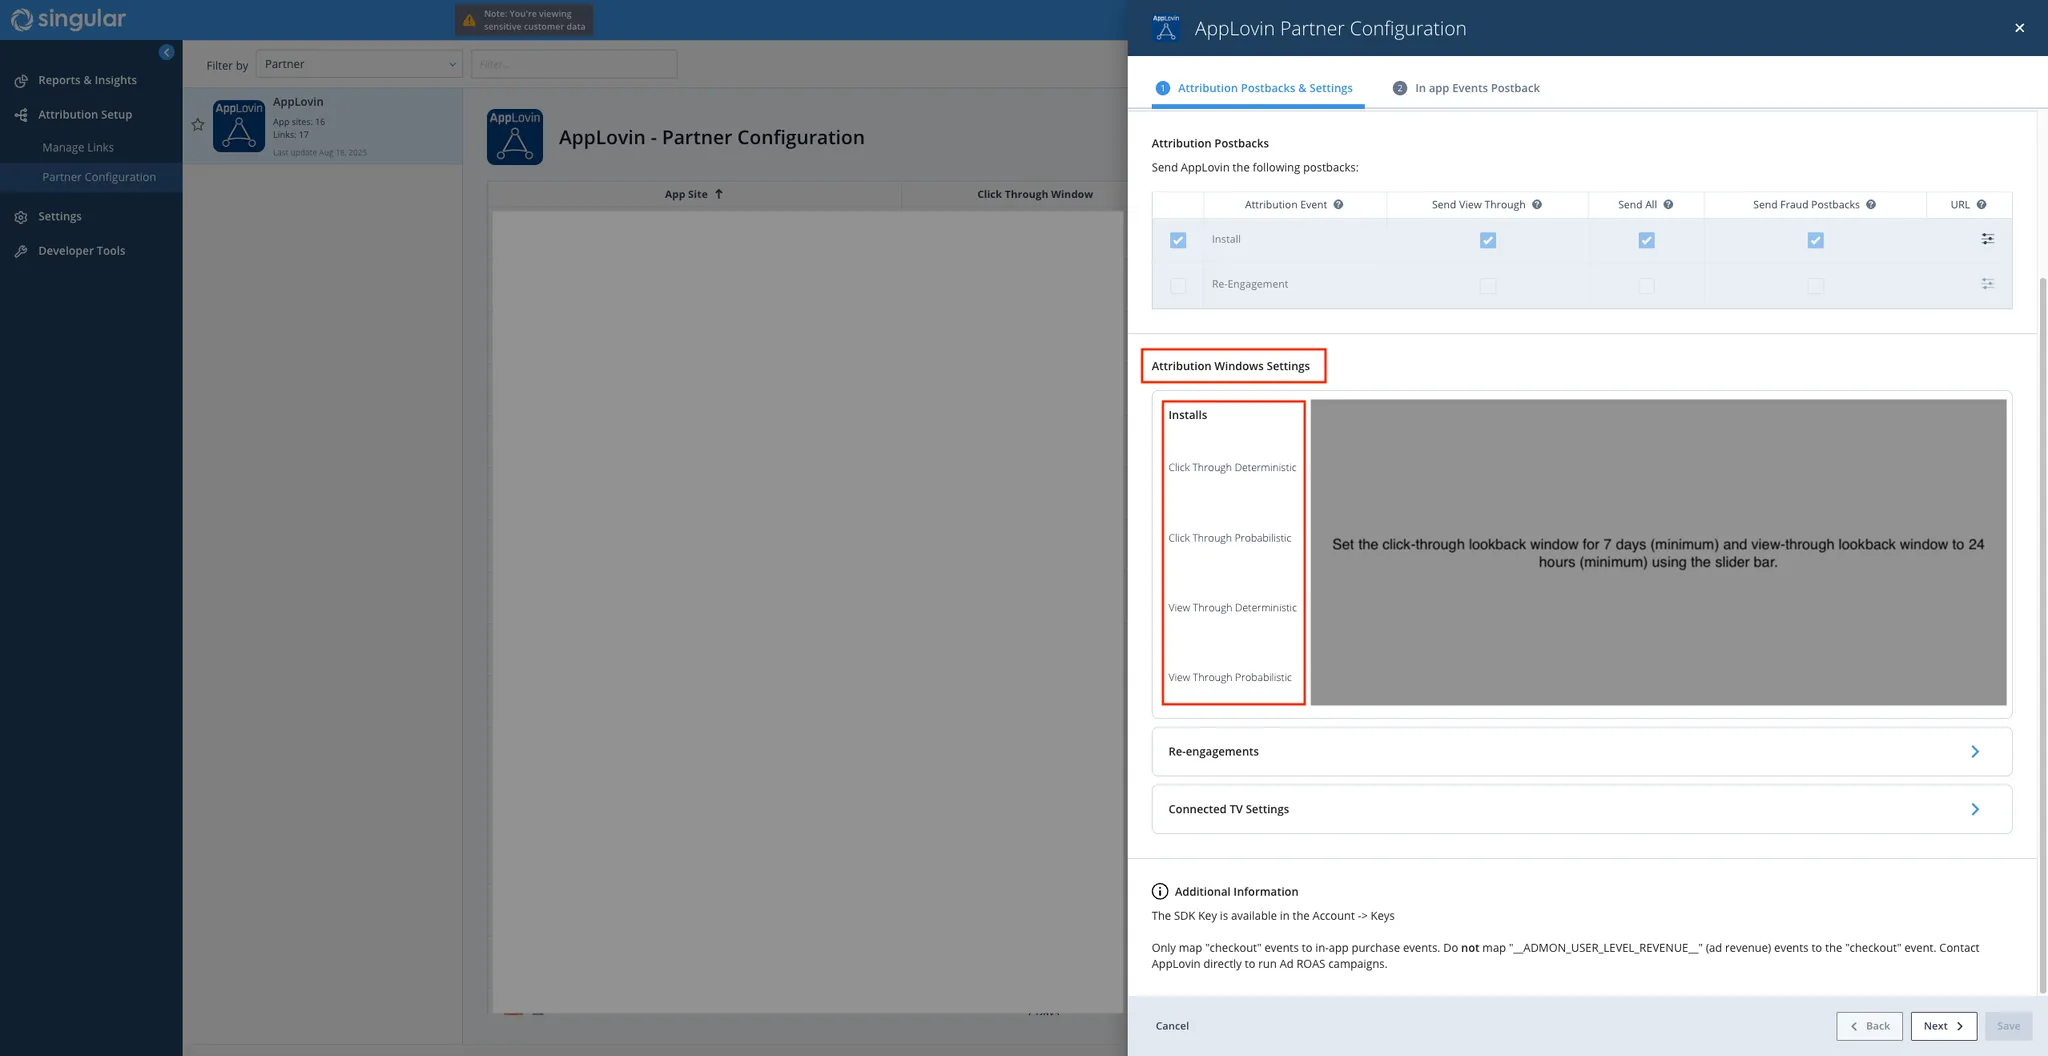Click help icon next to Send Fraud Postbacks
Image resolution: width=2048 pixels, height=1056 pixels.
1871,205
